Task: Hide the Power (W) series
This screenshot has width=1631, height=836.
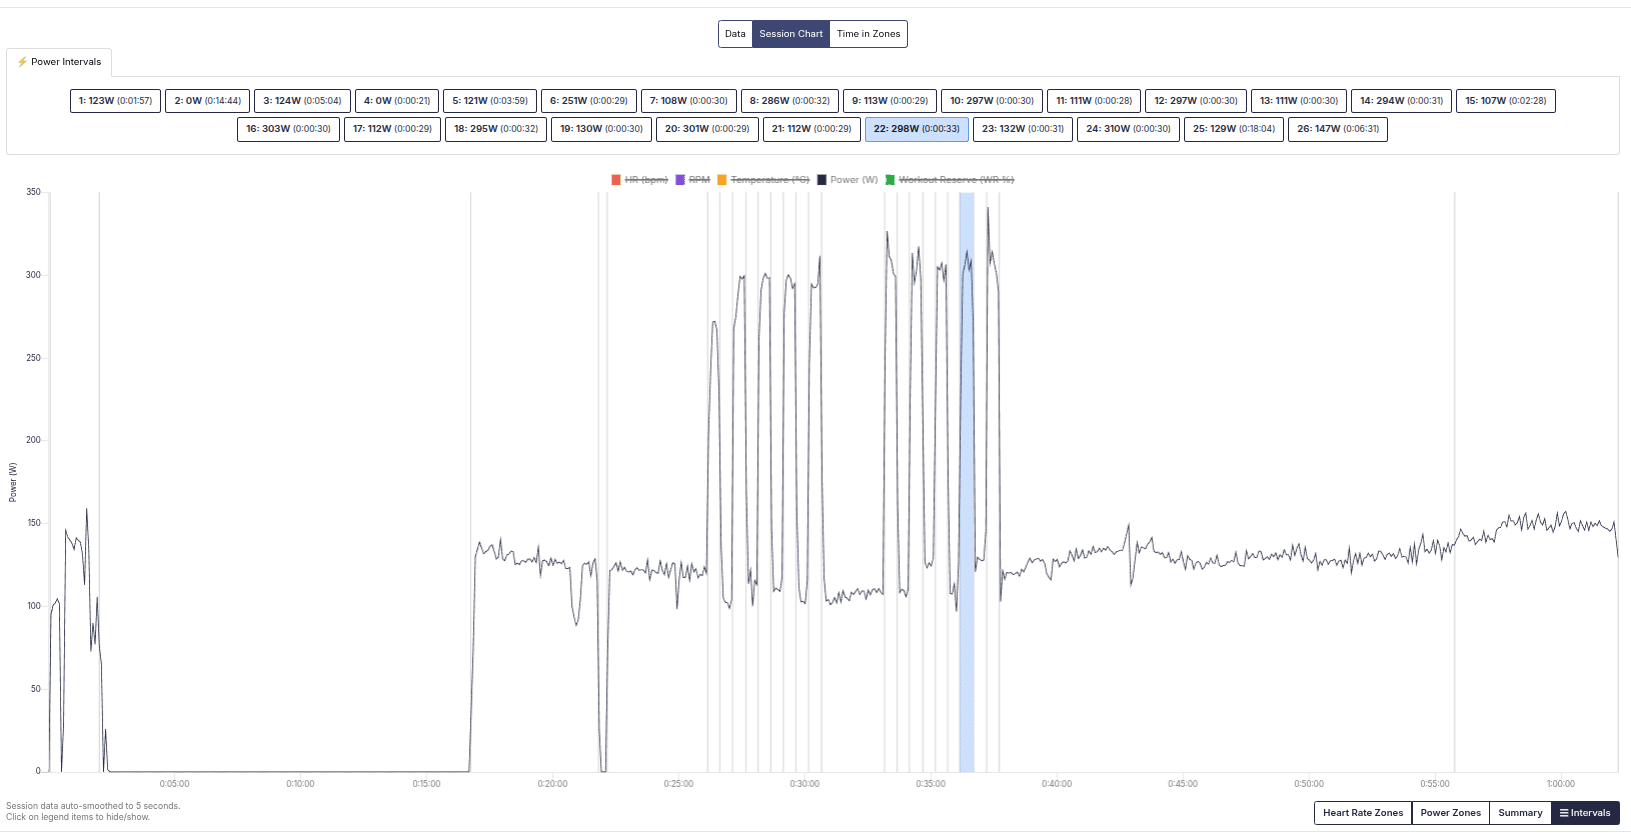Action: [847, 180]
